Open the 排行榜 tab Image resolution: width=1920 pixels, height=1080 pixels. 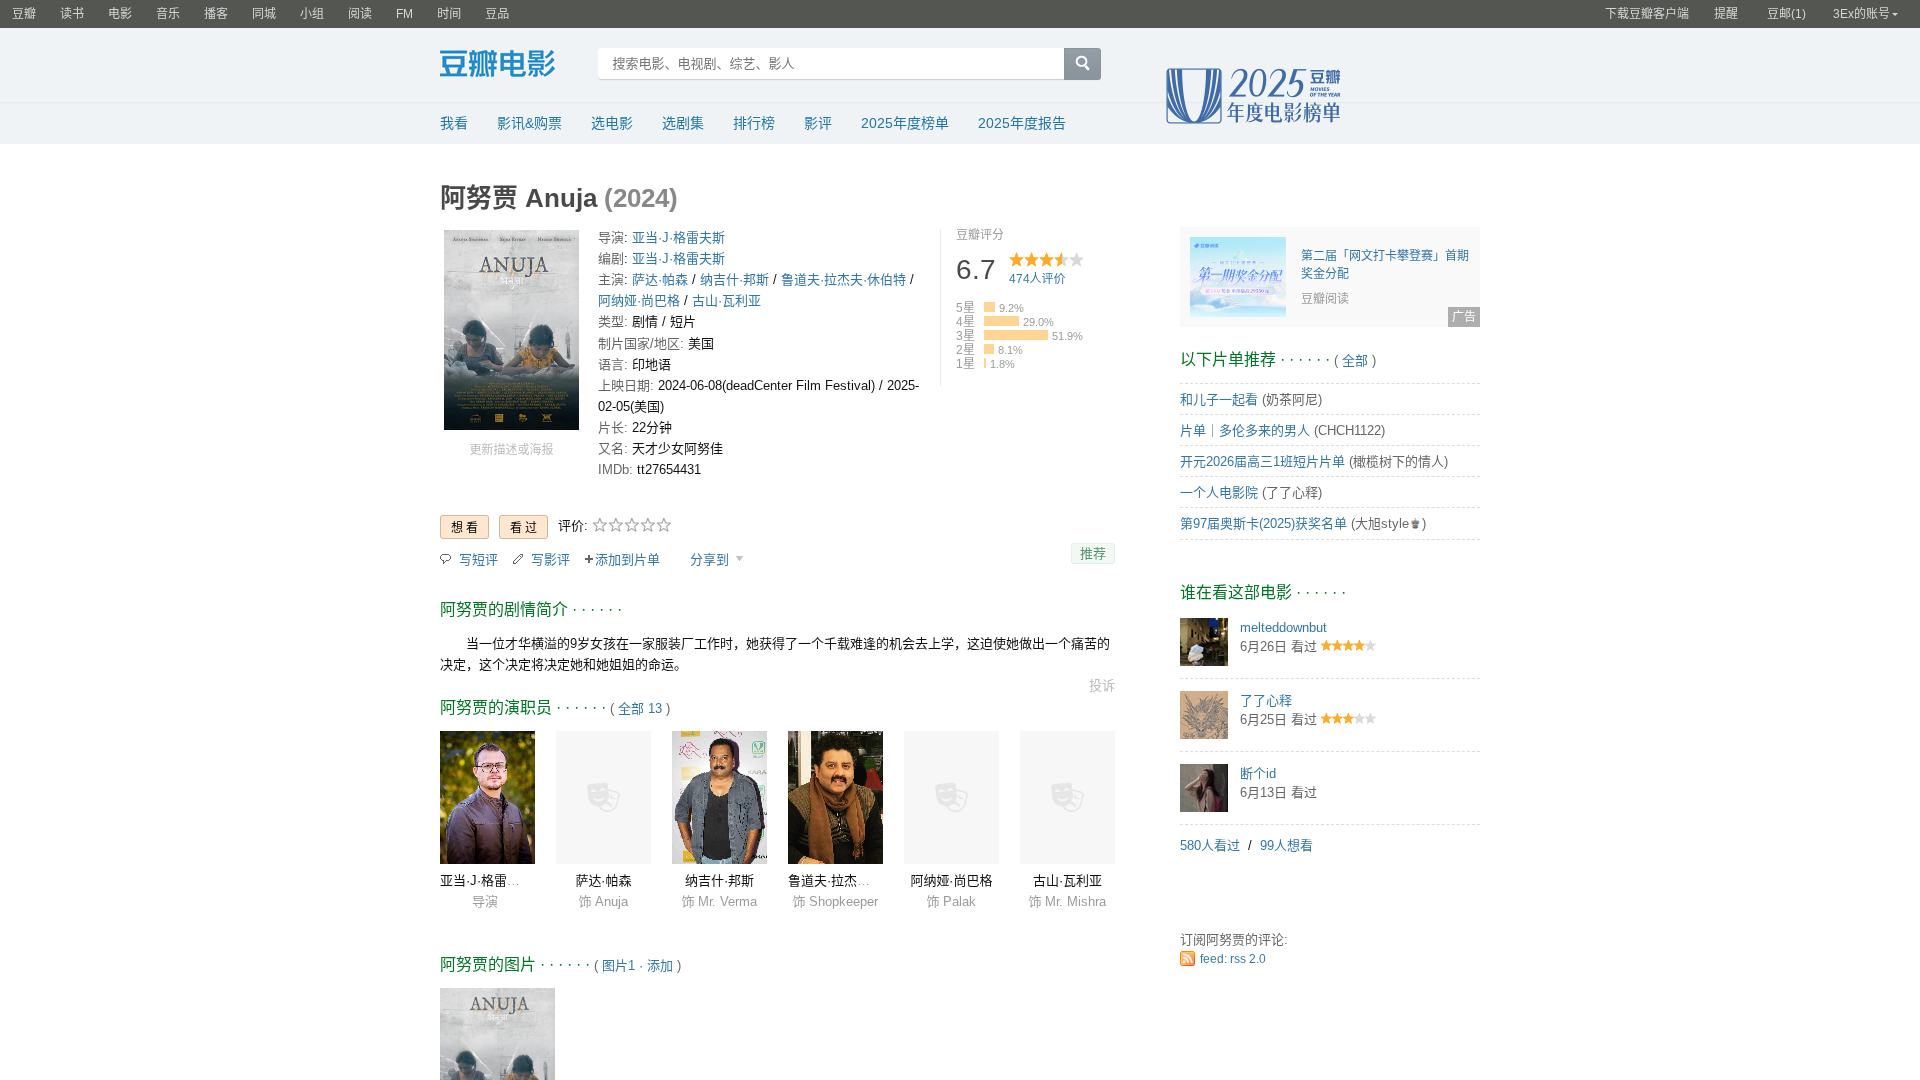[x=754, y=123]
